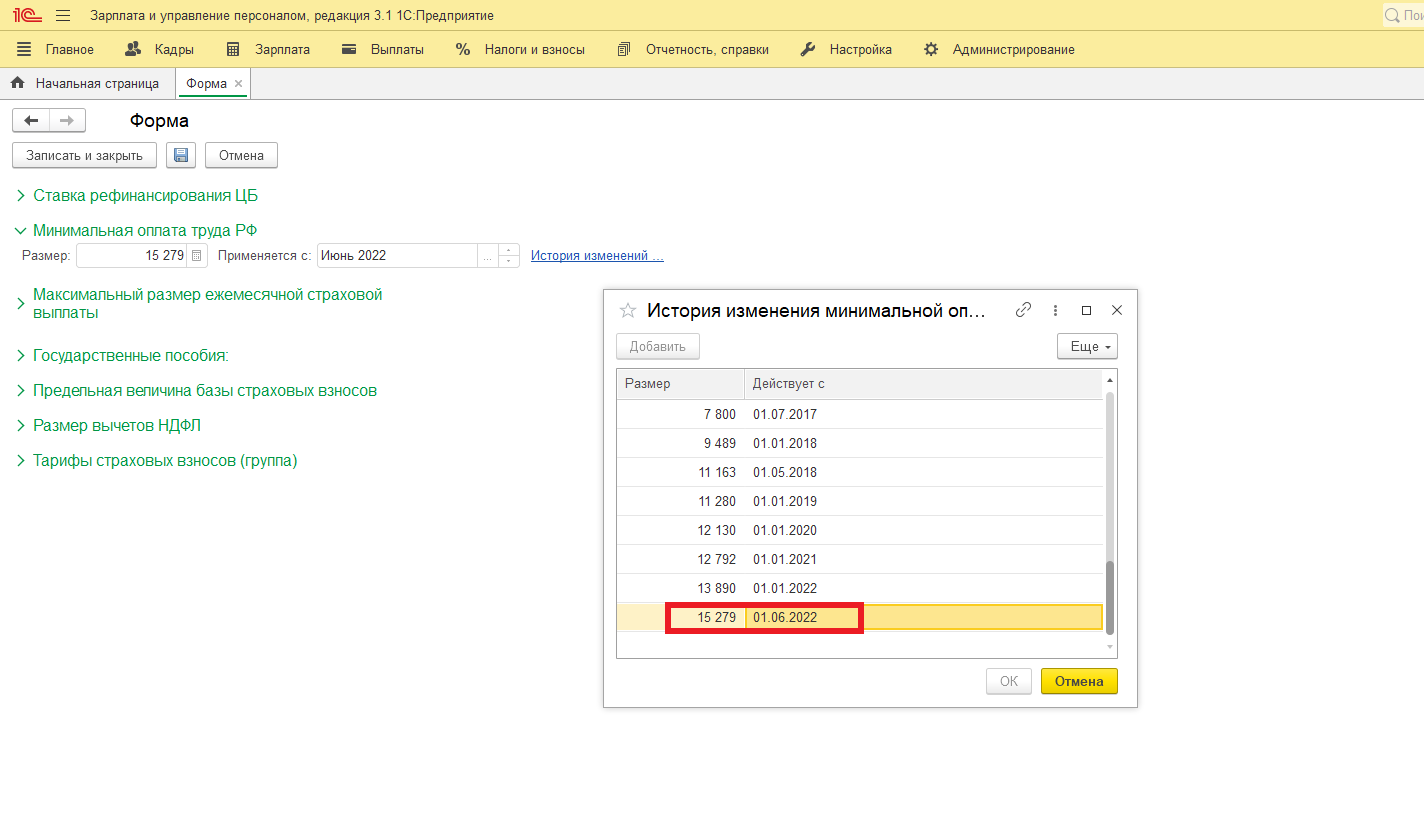Screen dimensions: 1424x825
Task: Click the Записать и закрыть button
Action: [84, 155]
